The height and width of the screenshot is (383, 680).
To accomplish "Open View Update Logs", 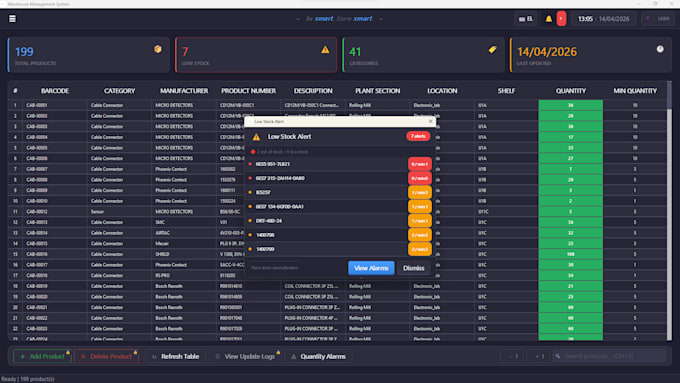I will pyautogui.click(x=245, y=357).
